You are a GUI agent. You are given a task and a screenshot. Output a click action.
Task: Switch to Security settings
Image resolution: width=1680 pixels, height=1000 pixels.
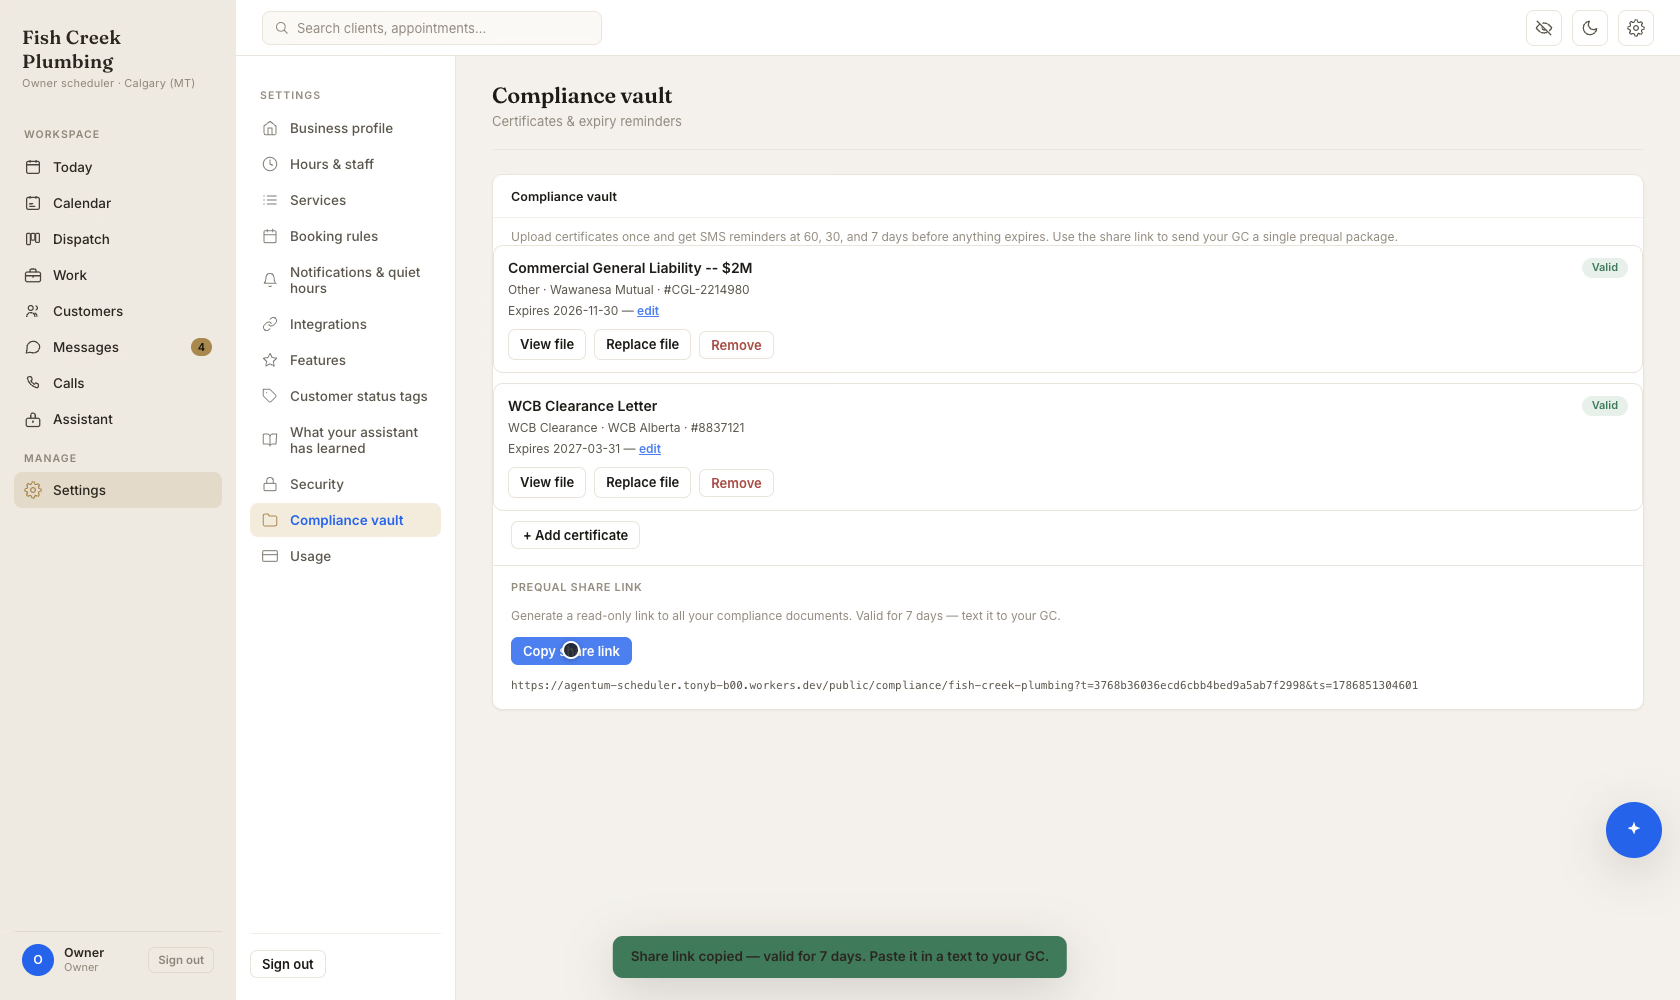pos(345,484)
